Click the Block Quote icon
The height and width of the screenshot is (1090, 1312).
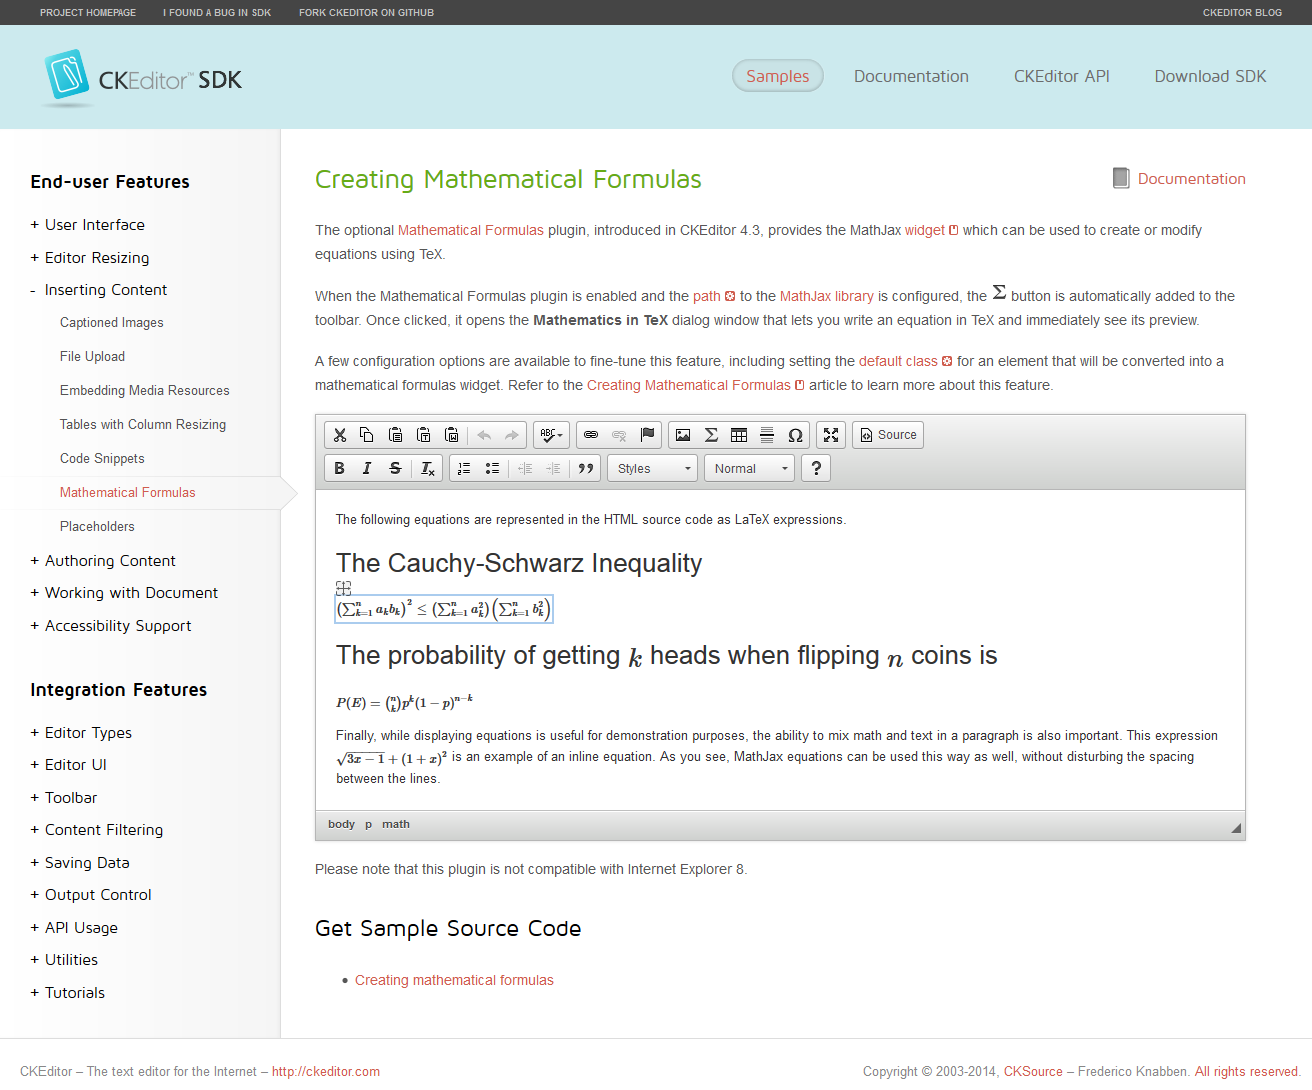tap(586, 468)
